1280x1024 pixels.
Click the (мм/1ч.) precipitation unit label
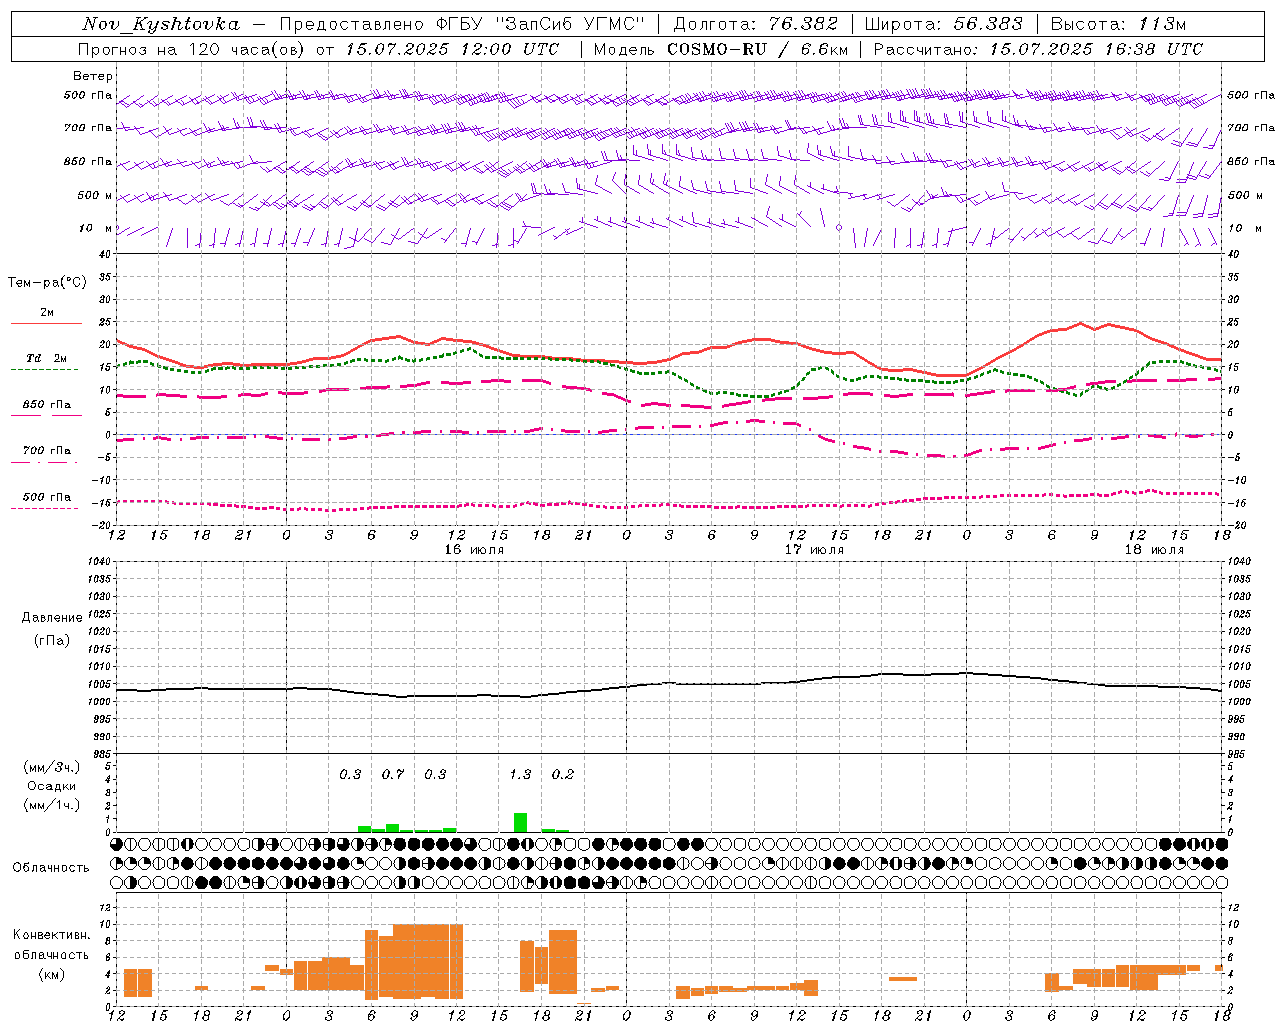pyautogui.click(x=52, y=805)
